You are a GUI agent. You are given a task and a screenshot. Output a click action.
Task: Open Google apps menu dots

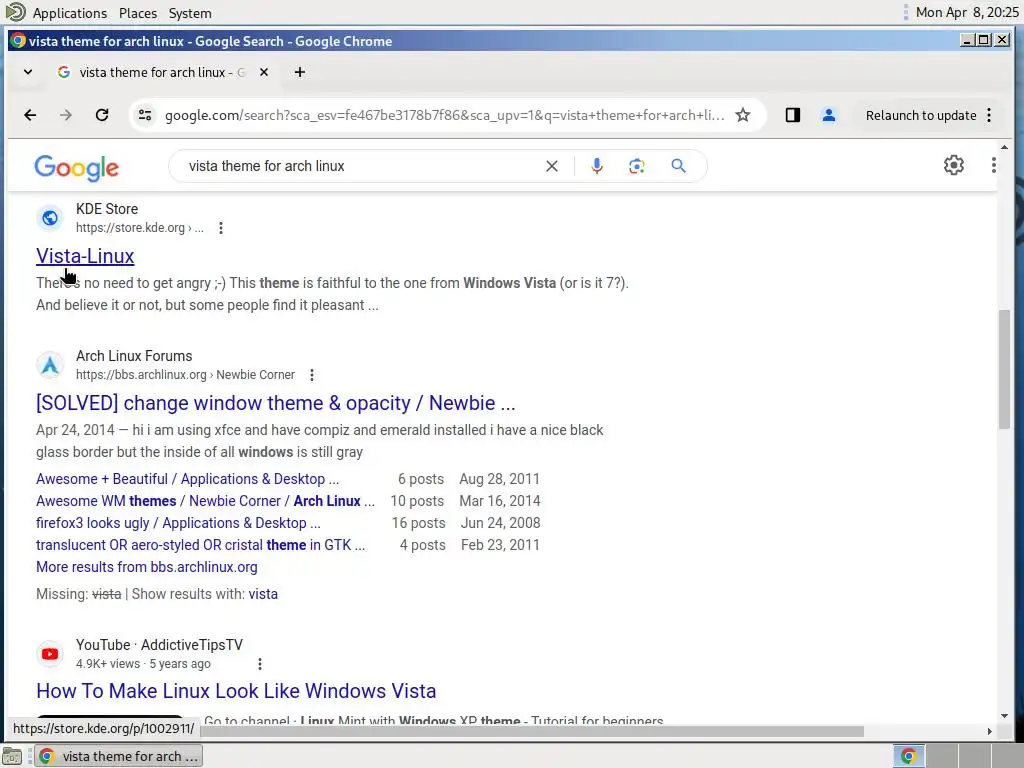(x=993, y=165)
